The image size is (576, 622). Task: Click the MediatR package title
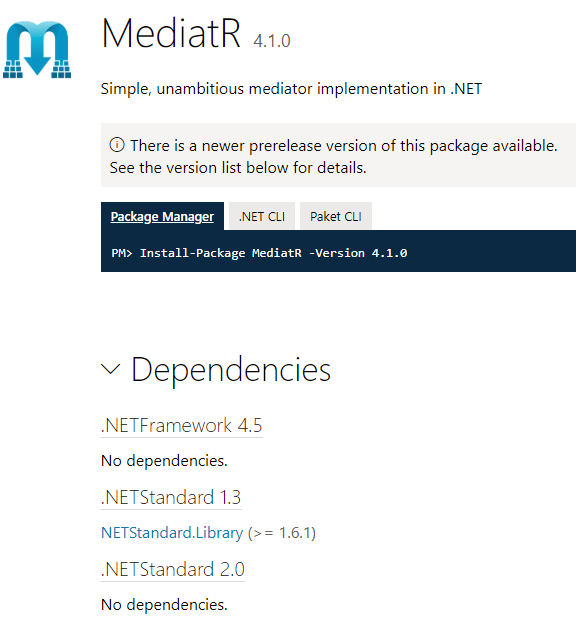click(x=171, y=33)
